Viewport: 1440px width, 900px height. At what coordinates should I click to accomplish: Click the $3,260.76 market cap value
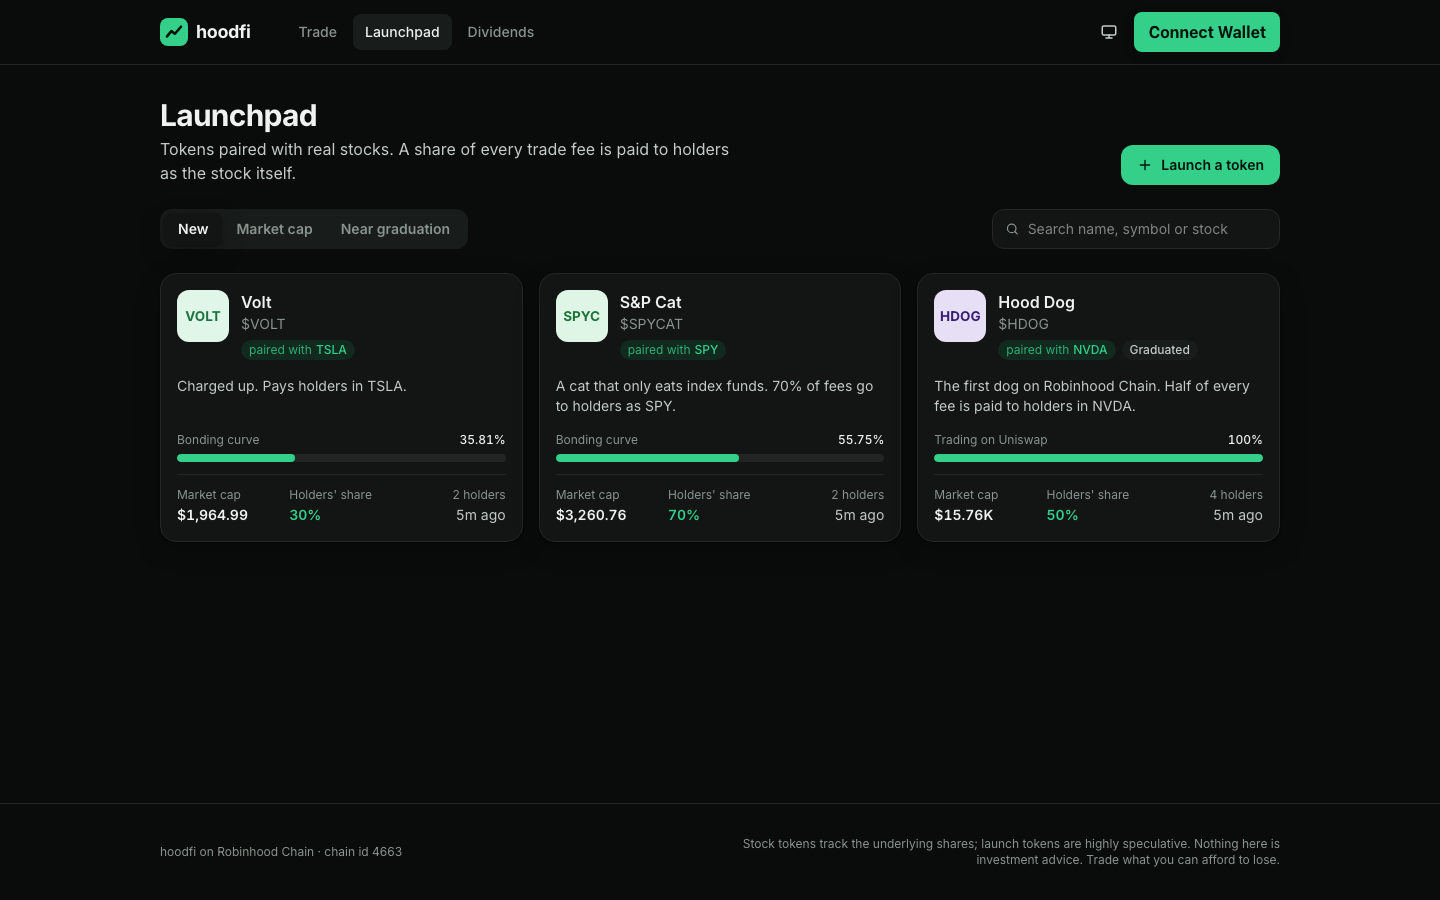(591, 515)
